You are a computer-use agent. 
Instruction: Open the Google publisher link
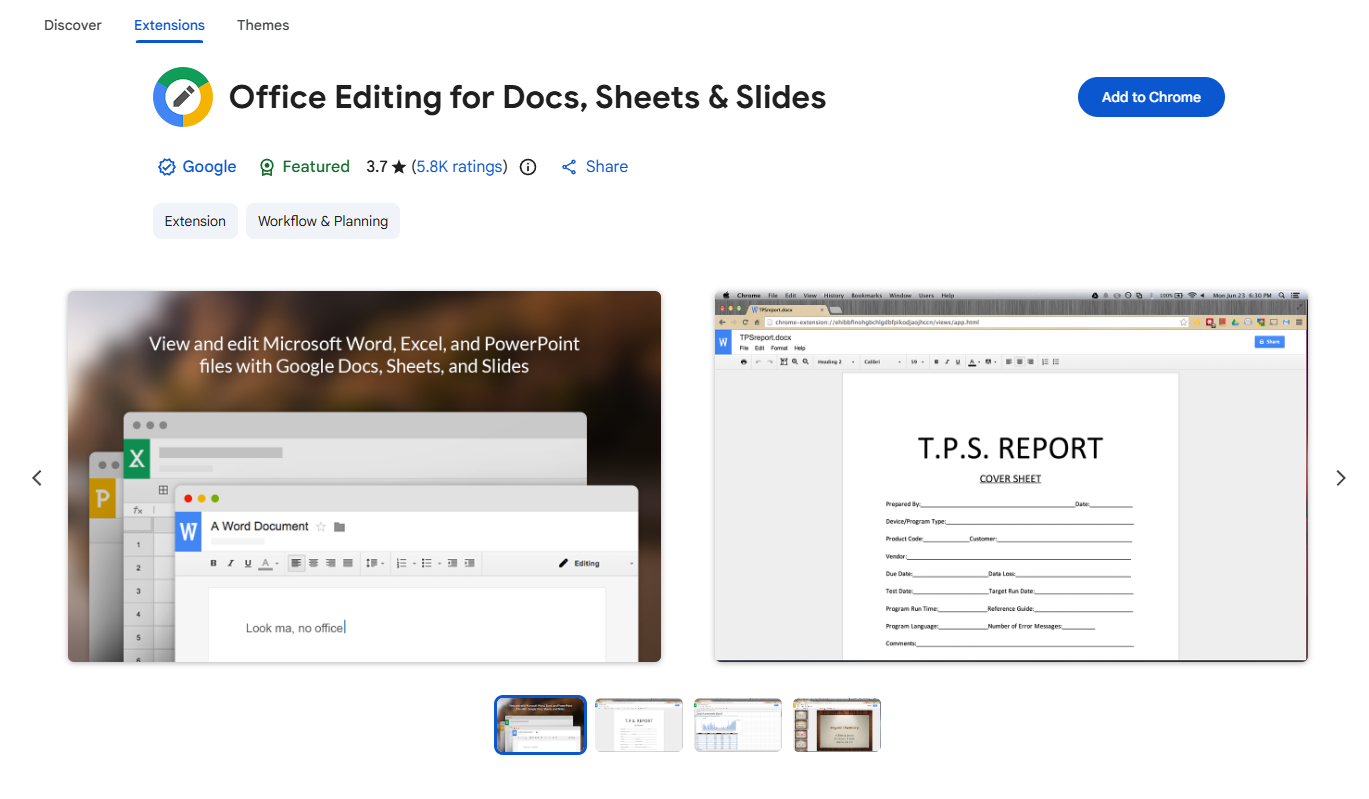coord(209,167)
